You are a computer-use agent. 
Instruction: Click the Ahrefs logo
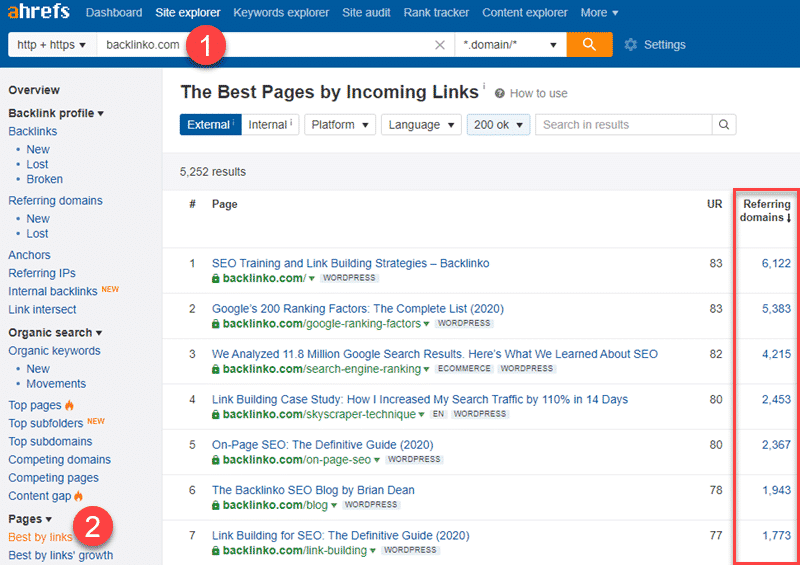(38, 13)
